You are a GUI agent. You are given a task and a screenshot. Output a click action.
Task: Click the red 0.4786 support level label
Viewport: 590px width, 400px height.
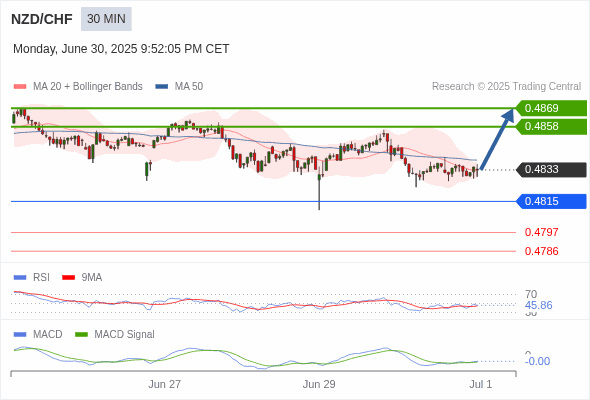541,251
